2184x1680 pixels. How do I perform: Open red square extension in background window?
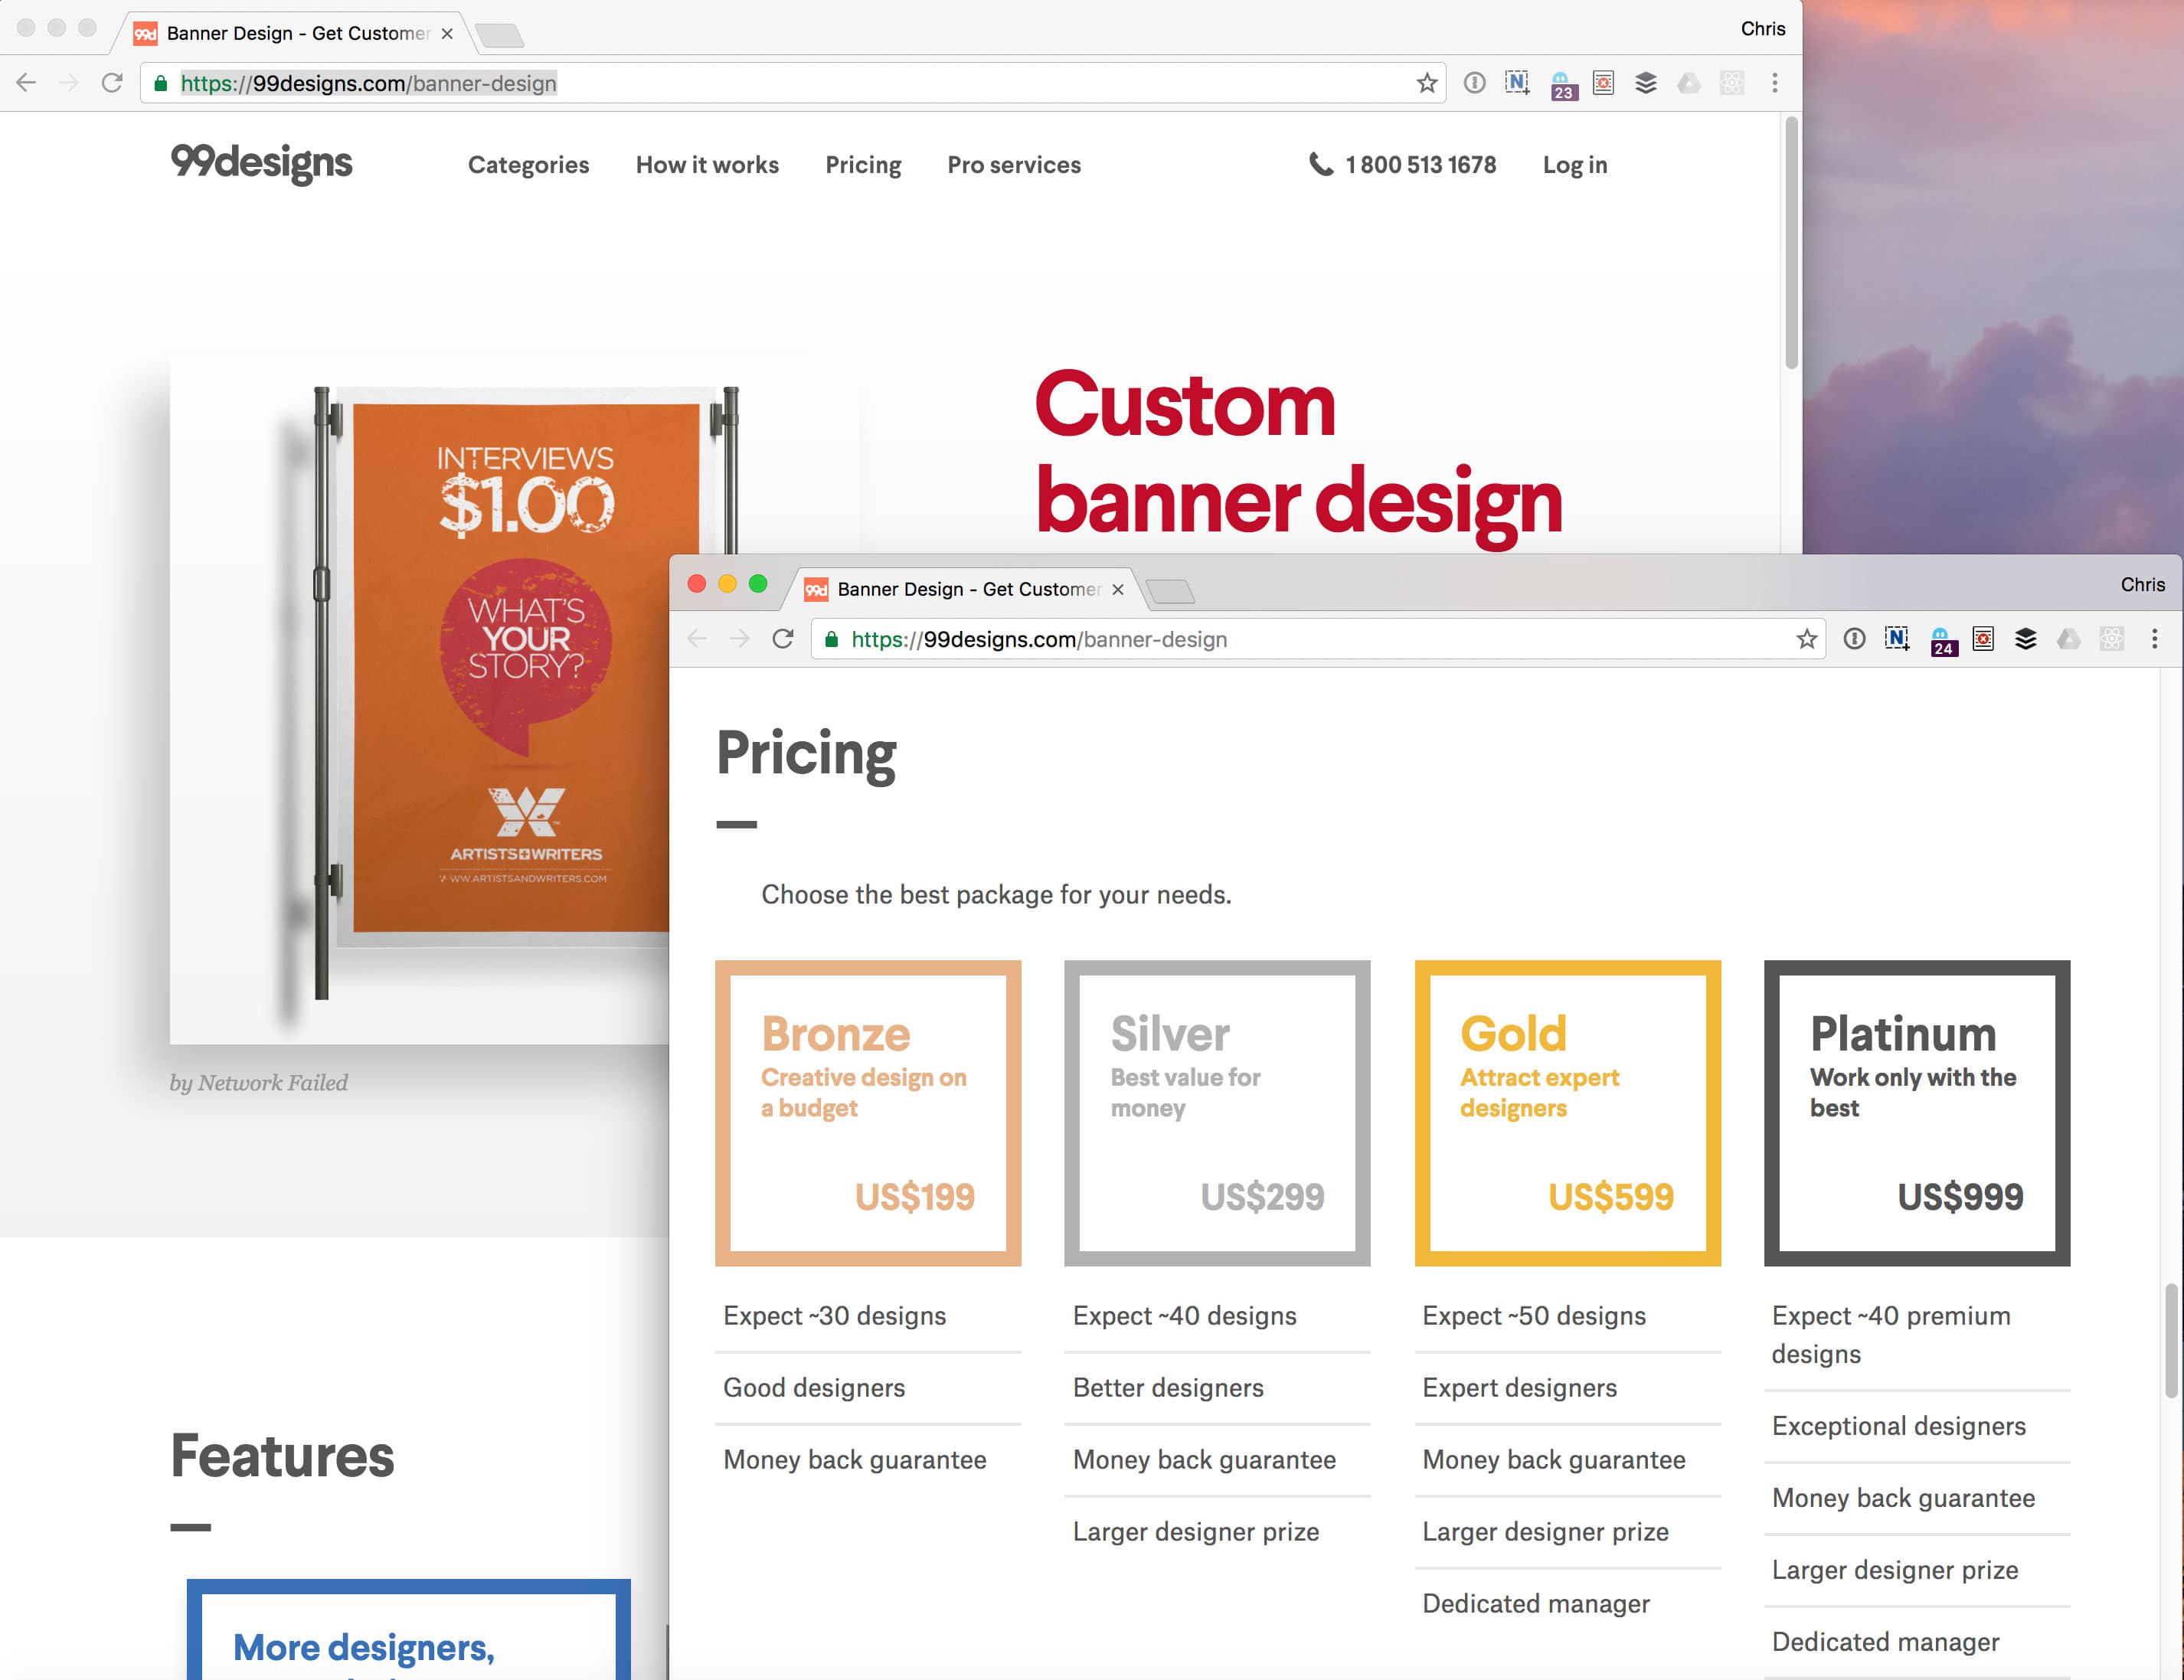coord(1603,83)
